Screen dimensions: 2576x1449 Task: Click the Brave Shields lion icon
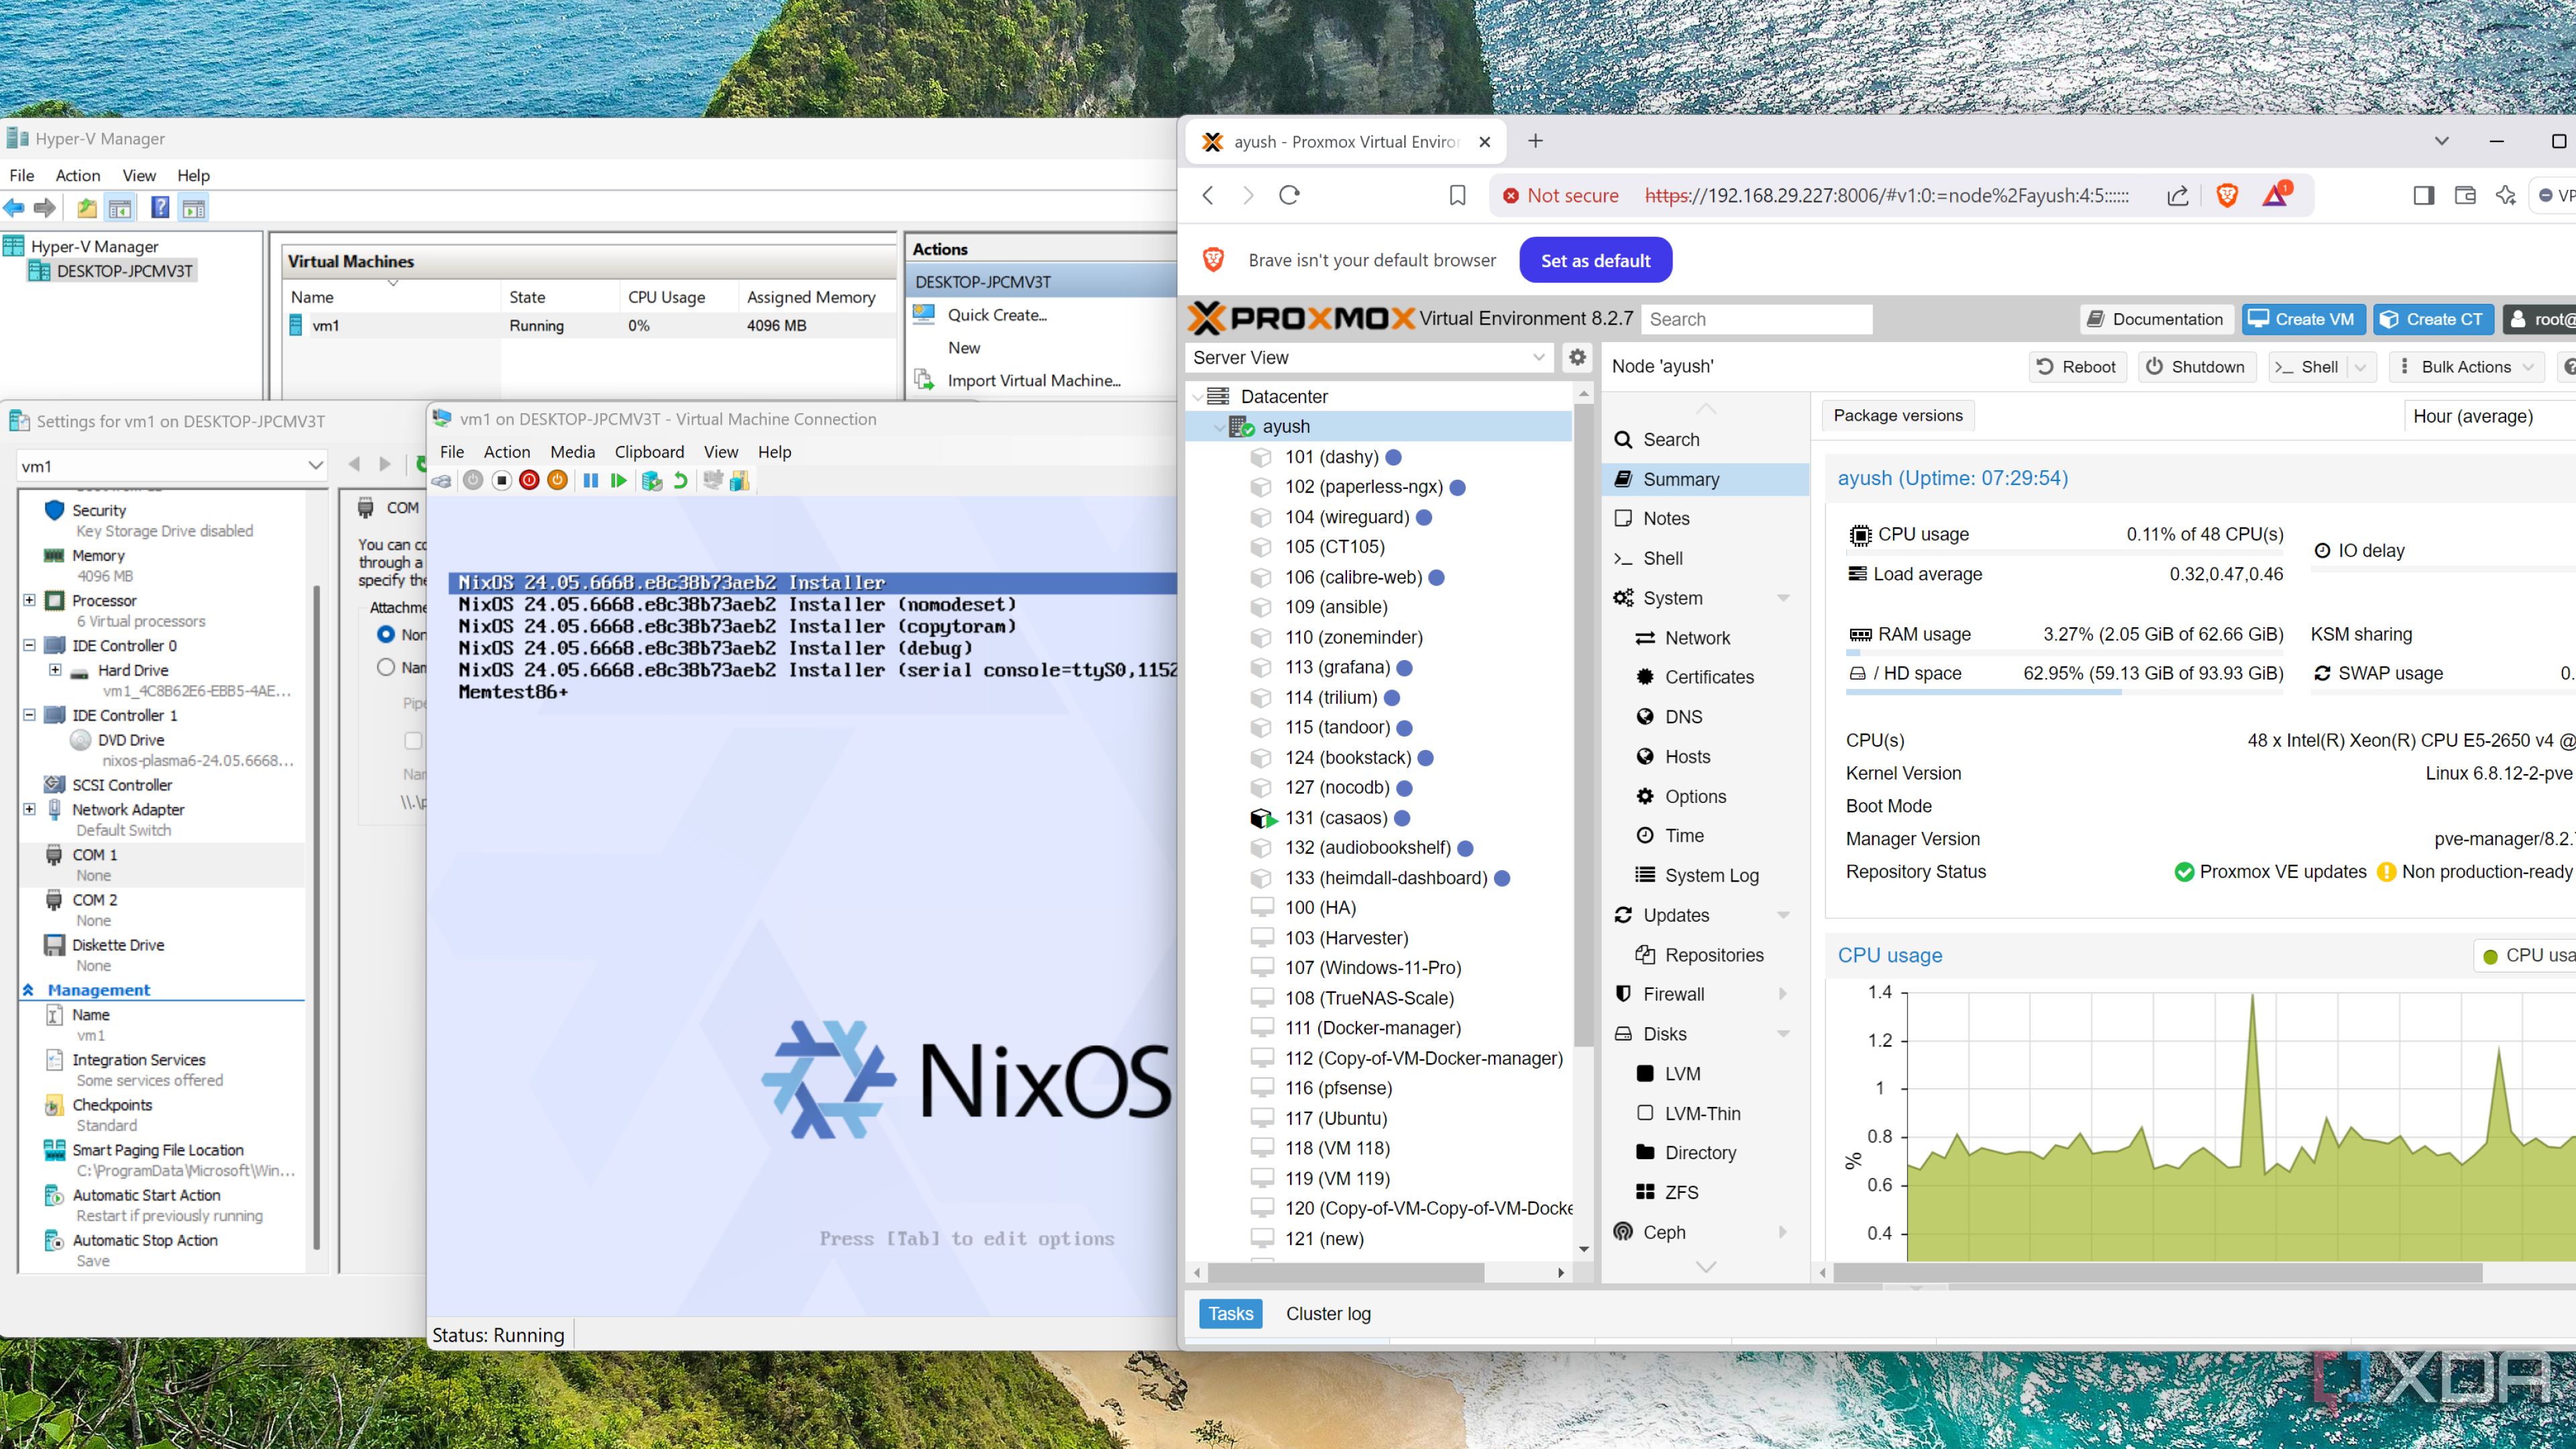[2227, 196]
